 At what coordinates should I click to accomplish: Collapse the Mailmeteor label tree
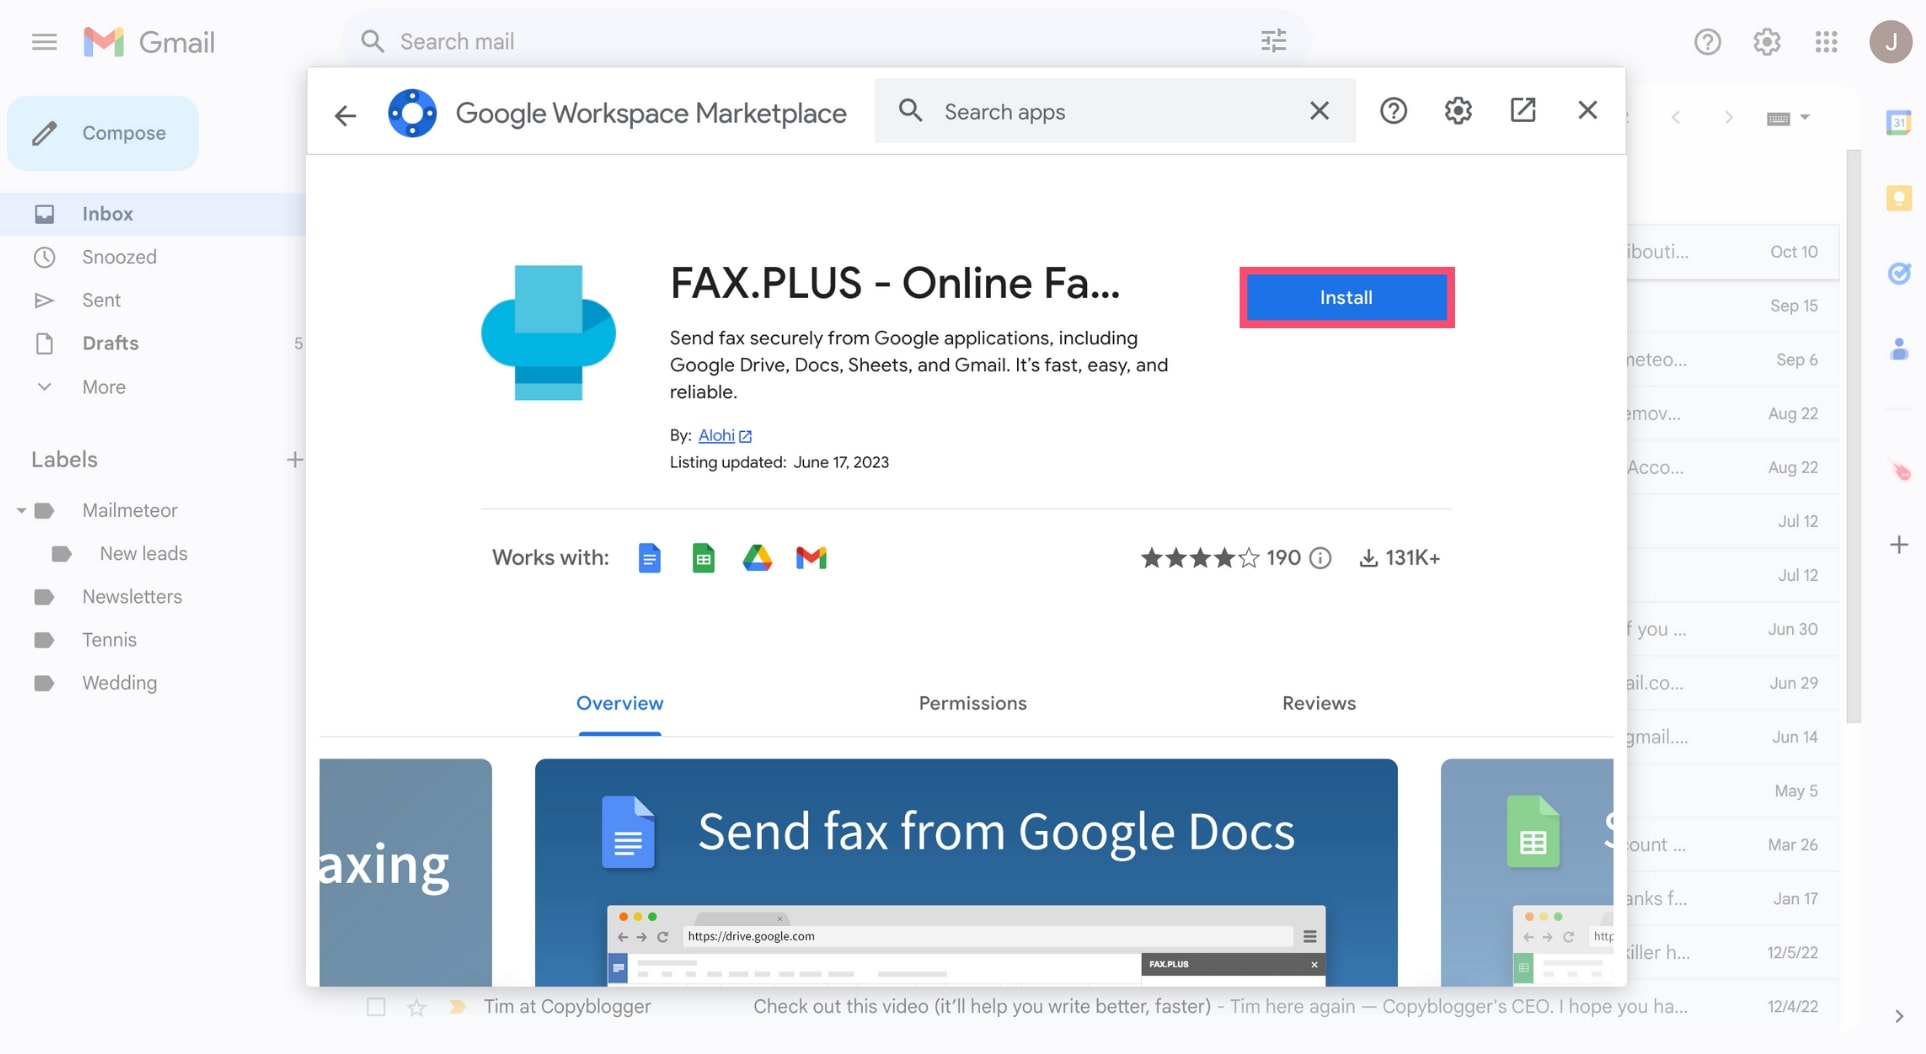[21, 511]
